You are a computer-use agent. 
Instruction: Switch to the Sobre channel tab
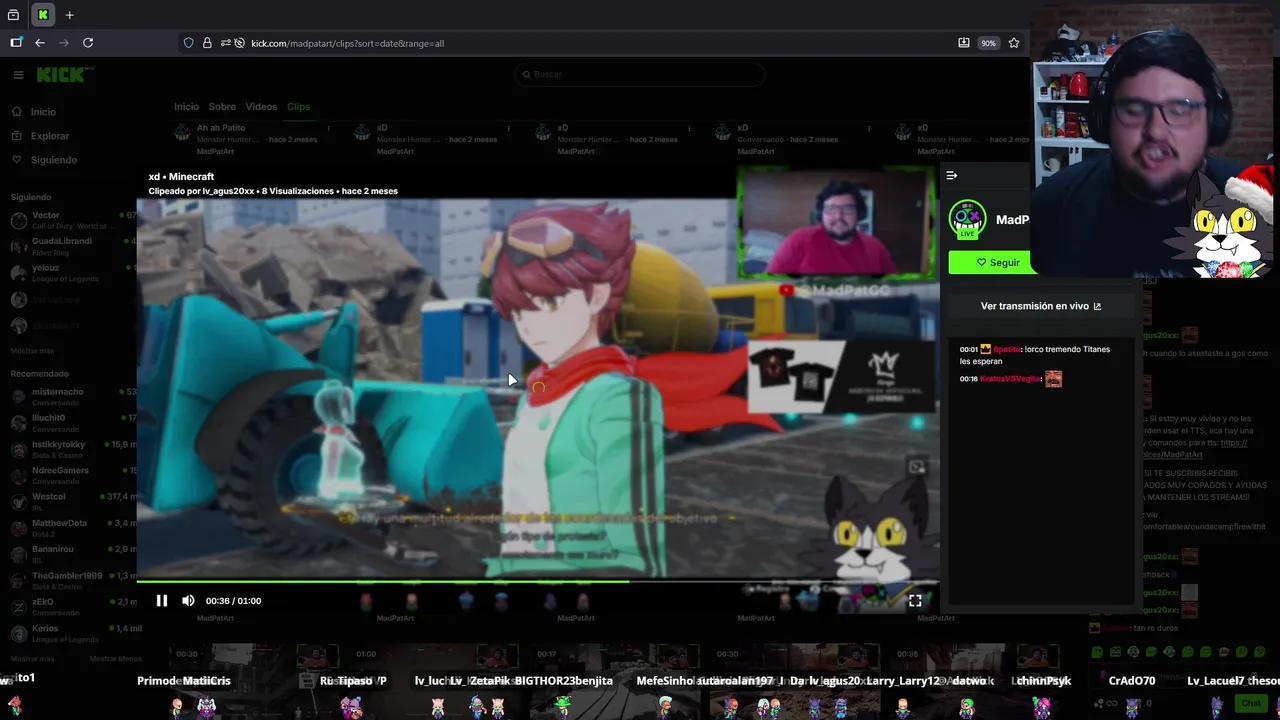click(222, 107)
